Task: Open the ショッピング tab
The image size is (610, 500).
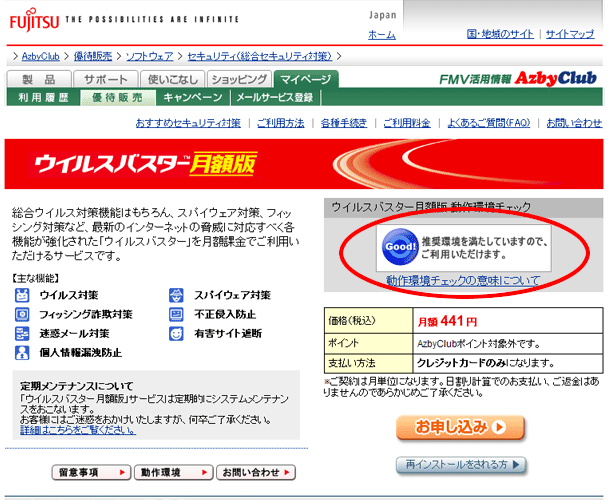Action: (240, 80)
